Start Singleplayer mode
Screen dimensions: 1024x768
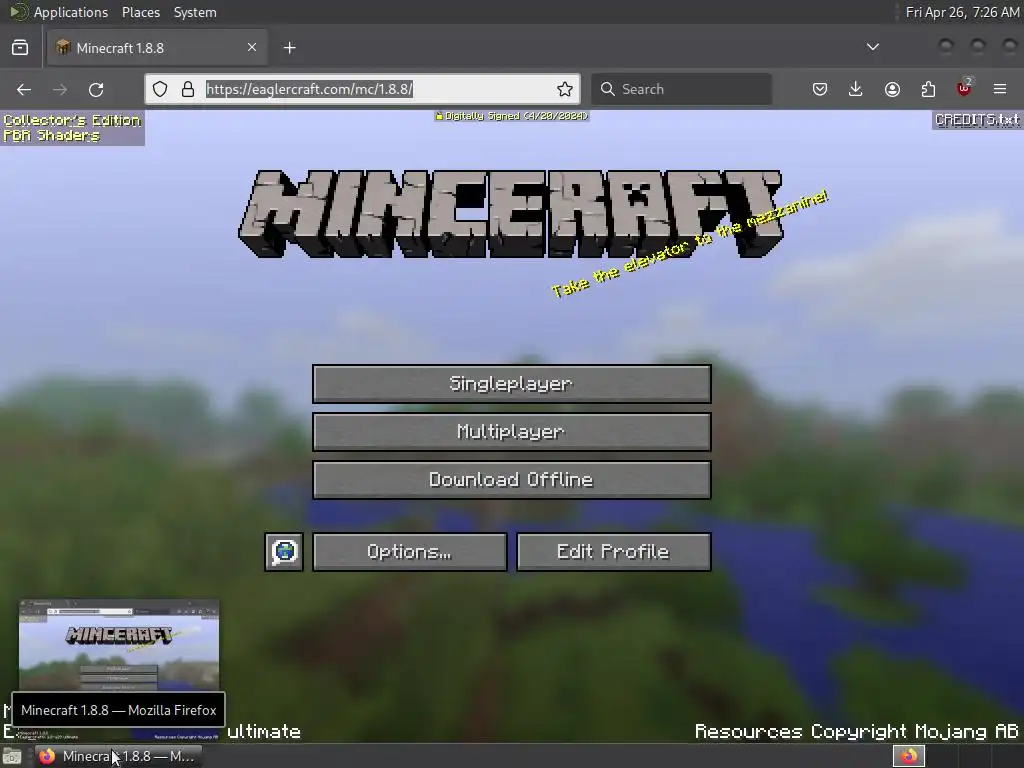coord(511,384)
